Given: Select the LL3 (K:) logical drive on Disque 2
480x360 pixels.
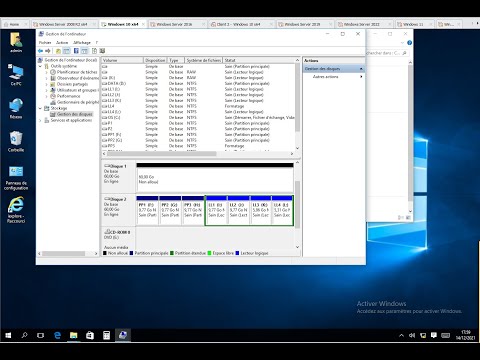Looking at the screenshot, I should click(x=261, y=211).
